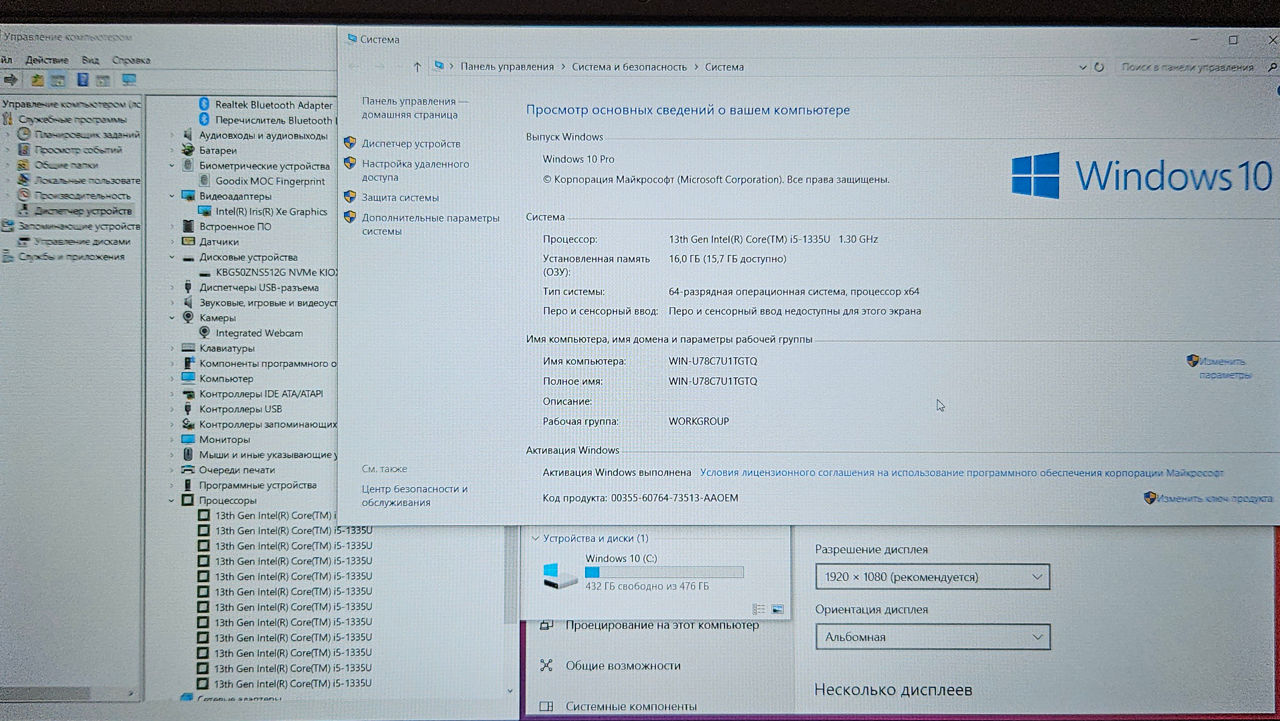This screenshot has width=1280, height=721.
Task: Expand Контроллеры USB category
Action: (x=172, y=409)
